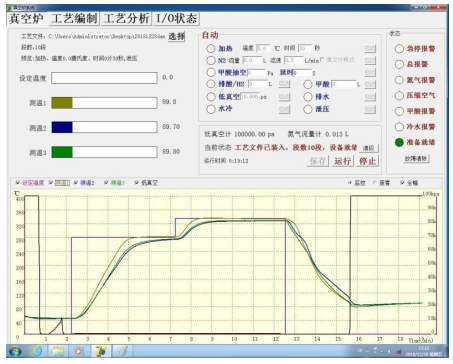Click the 测温1 olive temperature bar
The height and width of the screenshot is (364, 453).
pyautogui.click(x=104, y=103)
